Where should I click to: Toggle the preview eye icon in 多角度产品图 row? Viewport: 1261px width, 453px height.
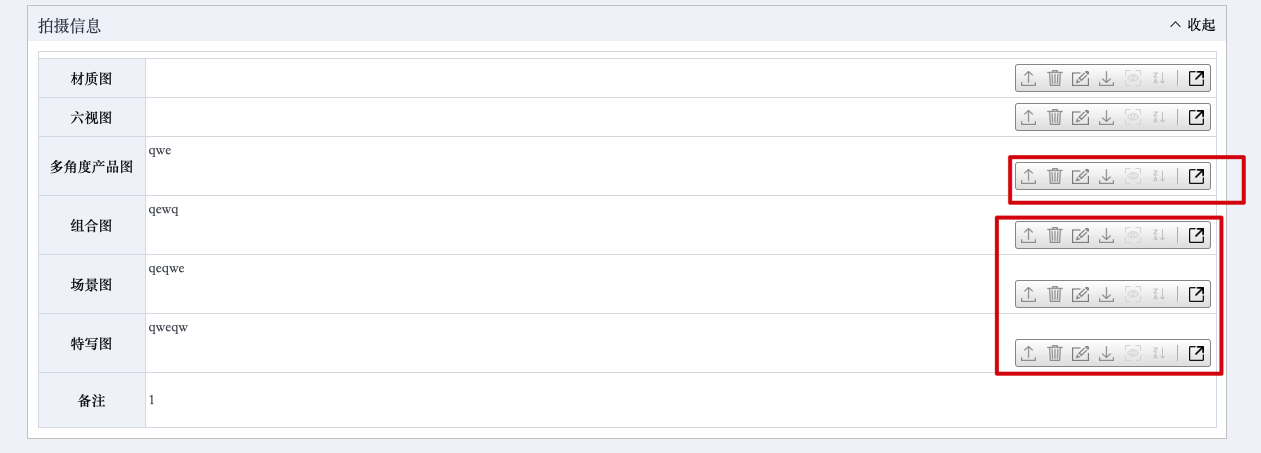click(x=1132, y=176)
